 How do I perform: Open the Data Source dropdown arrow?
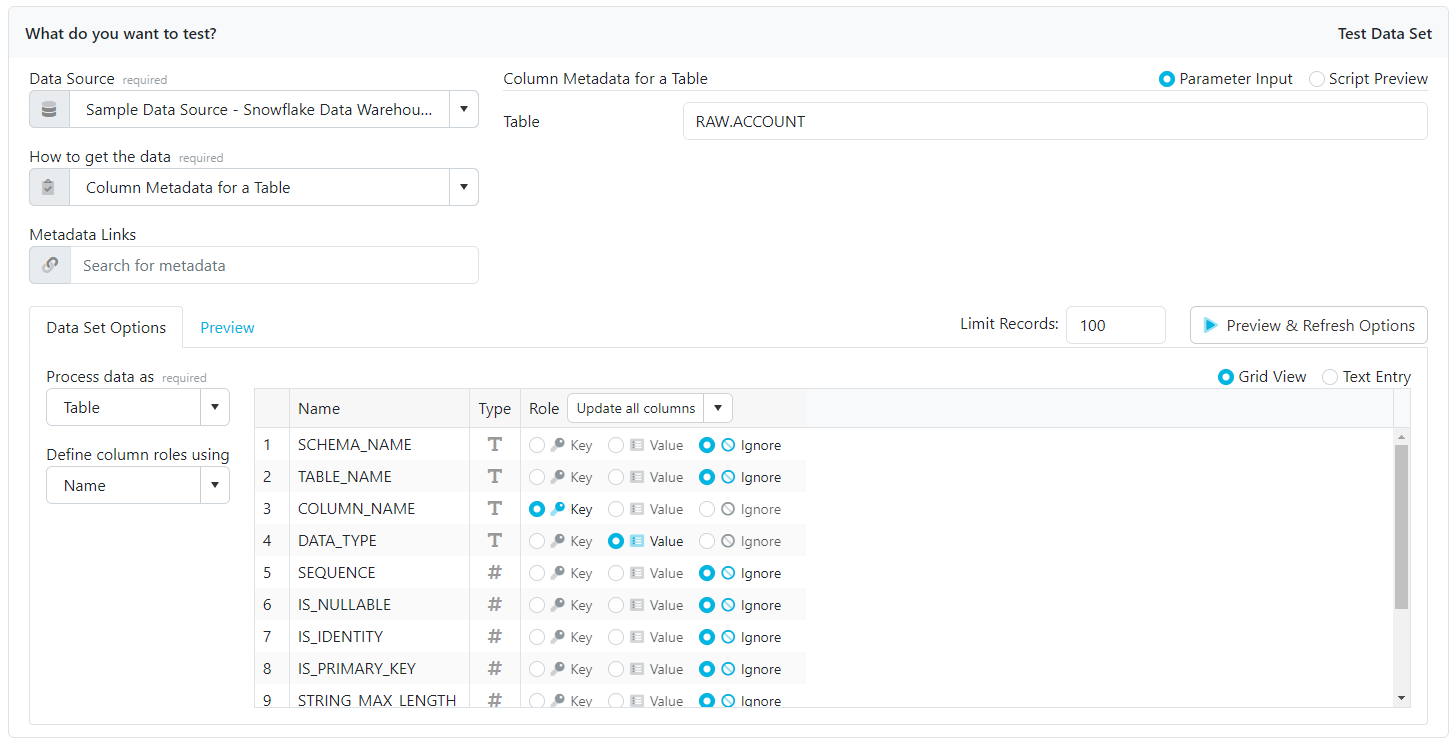point(464,109)
